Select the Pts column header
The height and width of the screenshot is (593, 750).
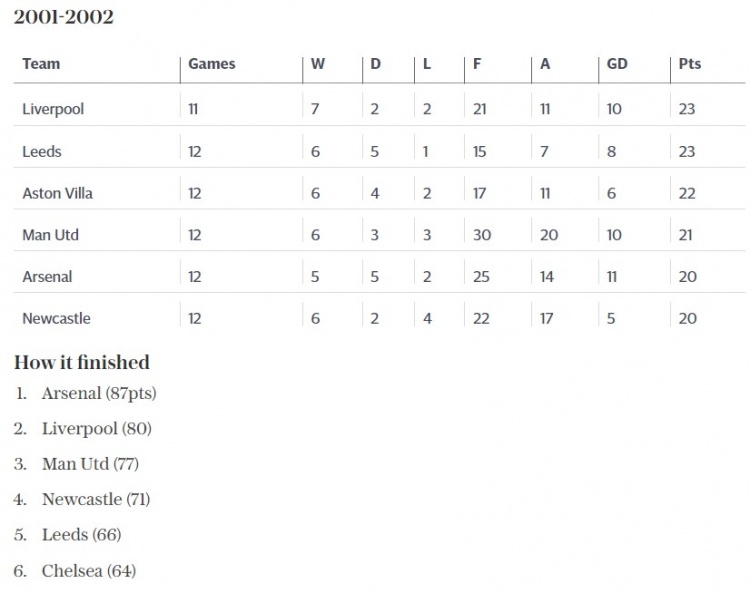click(x=689, y=64)
